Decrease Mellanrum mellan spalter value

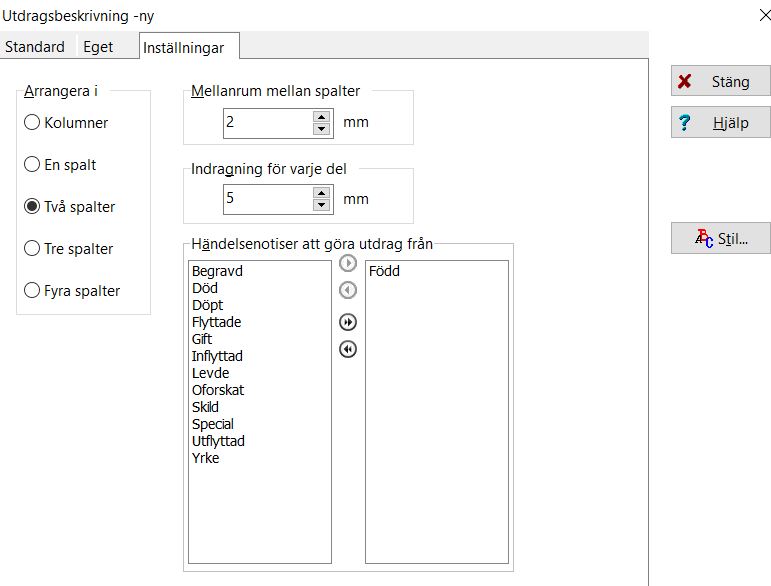321,129
